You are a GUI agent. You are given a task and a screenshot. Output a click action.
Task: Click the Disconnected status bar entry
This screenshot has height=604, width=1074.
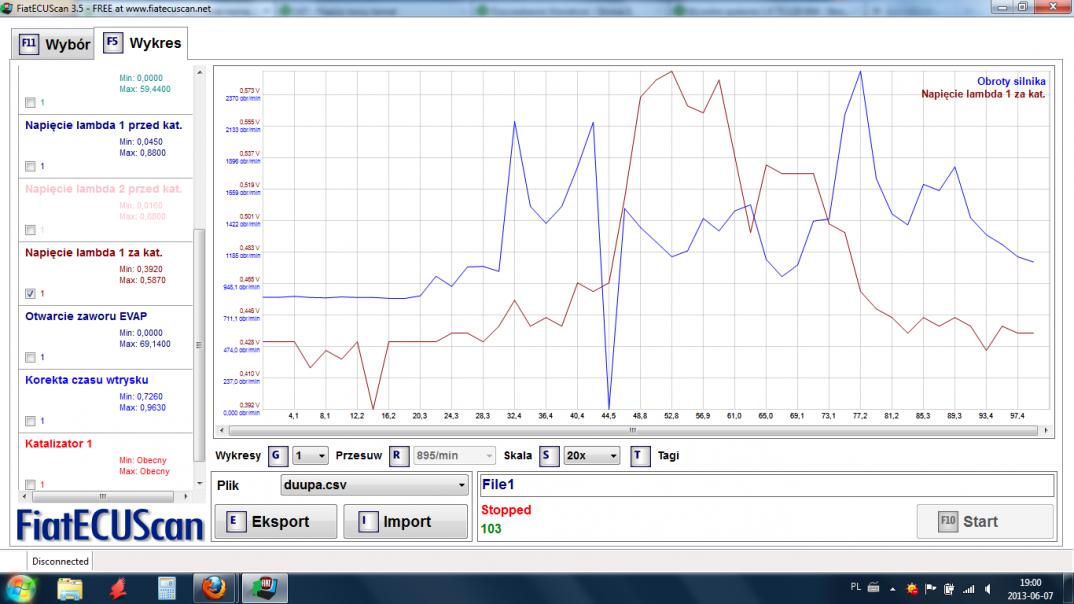(x=60, y=562)
